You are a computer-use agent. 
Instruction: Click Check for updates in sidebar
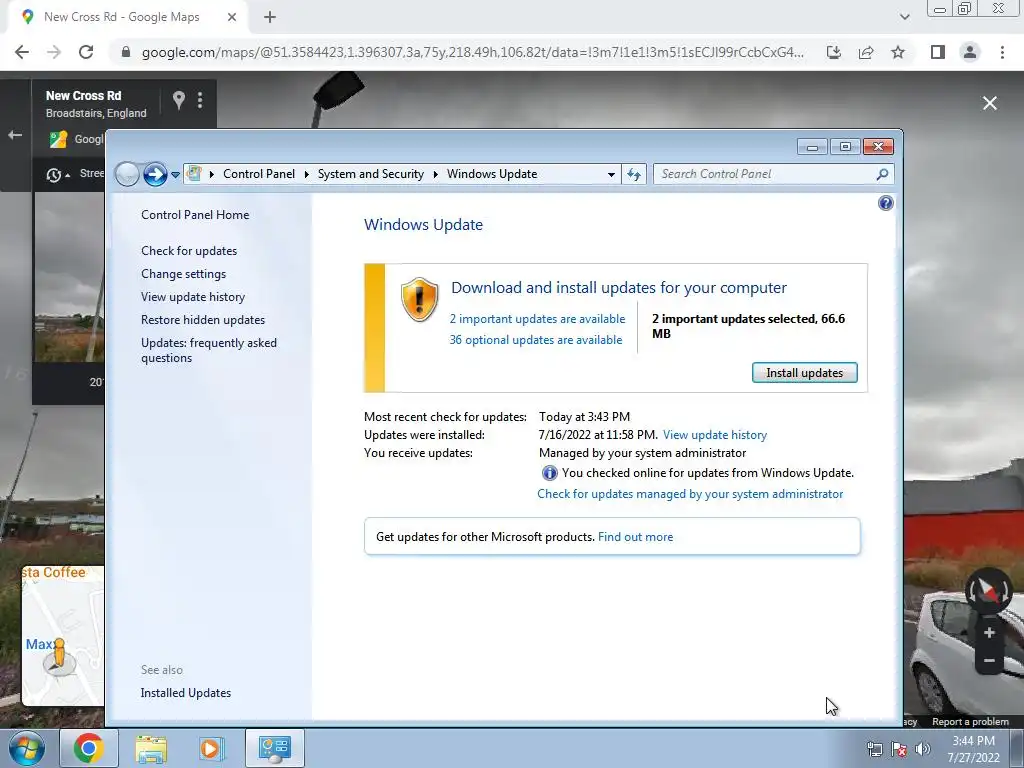[x=189, y=251]
